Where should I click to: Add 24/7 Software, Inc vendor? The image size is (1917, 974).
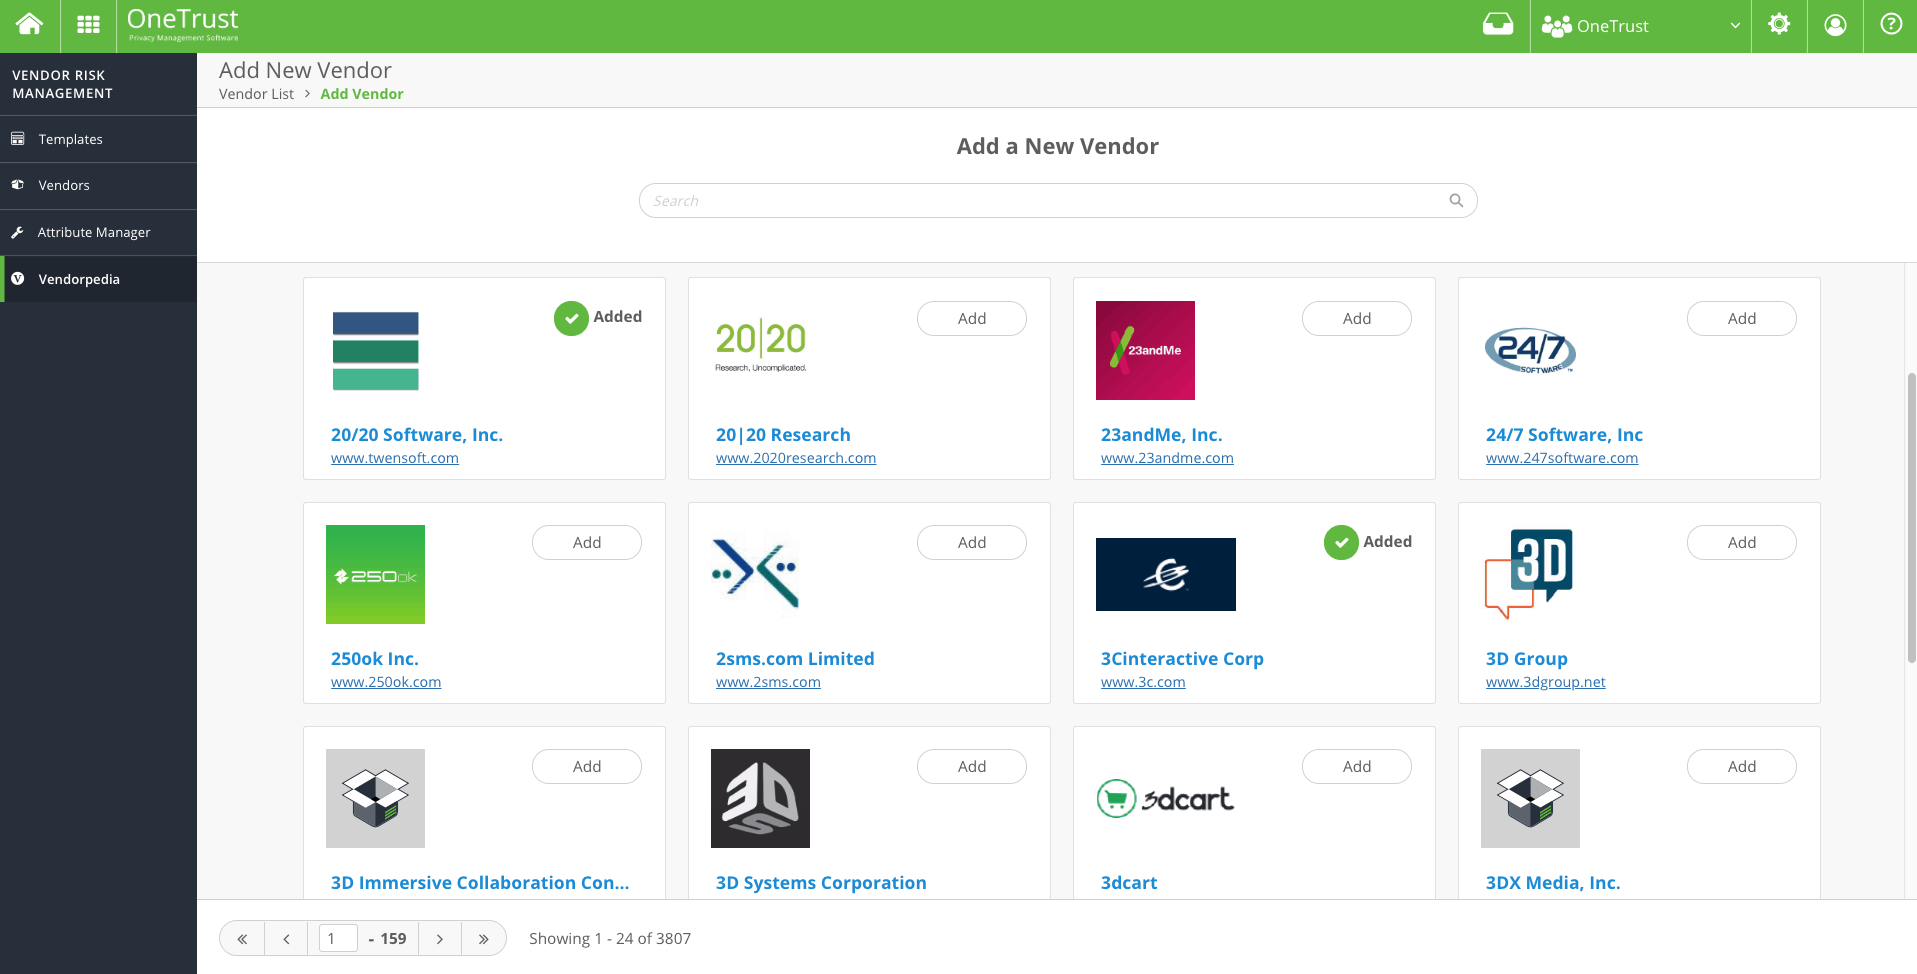[x=1742, y=318]
